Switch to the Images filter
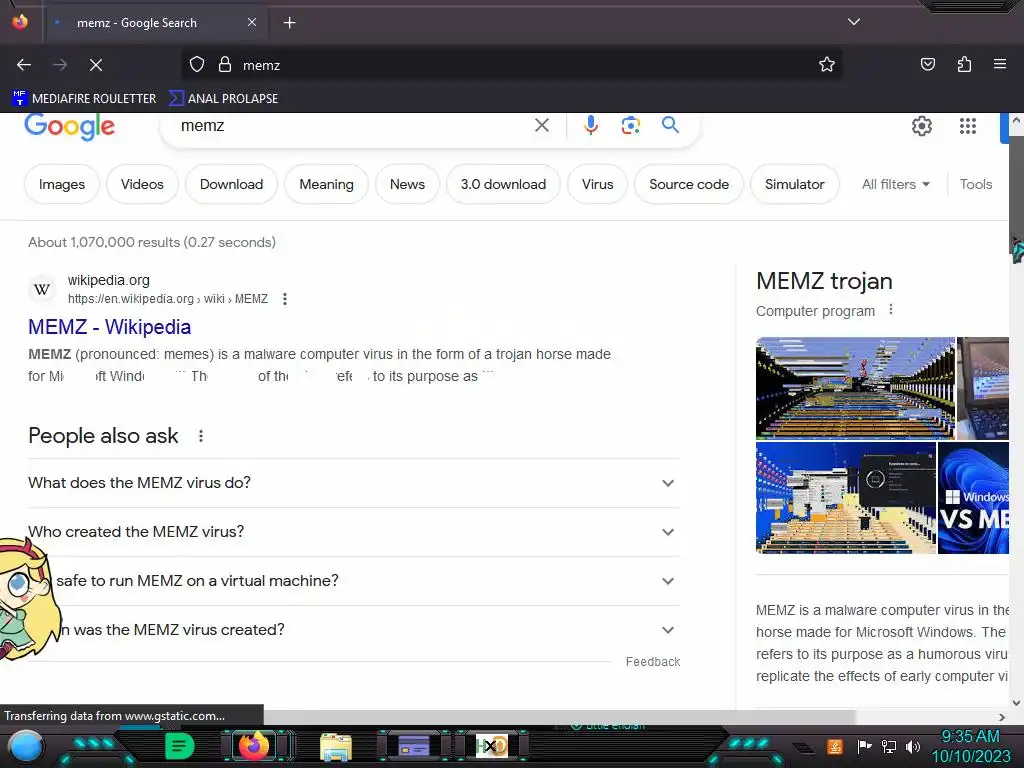 tap(62, 184)
